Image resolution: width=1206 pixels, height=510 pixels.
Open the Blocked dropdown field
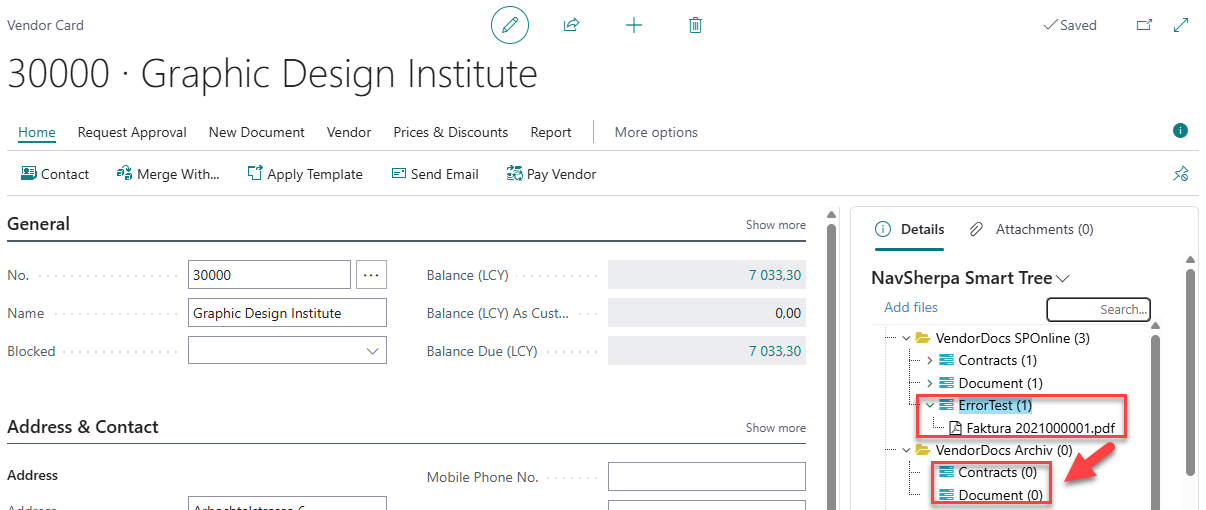[287, 351]
